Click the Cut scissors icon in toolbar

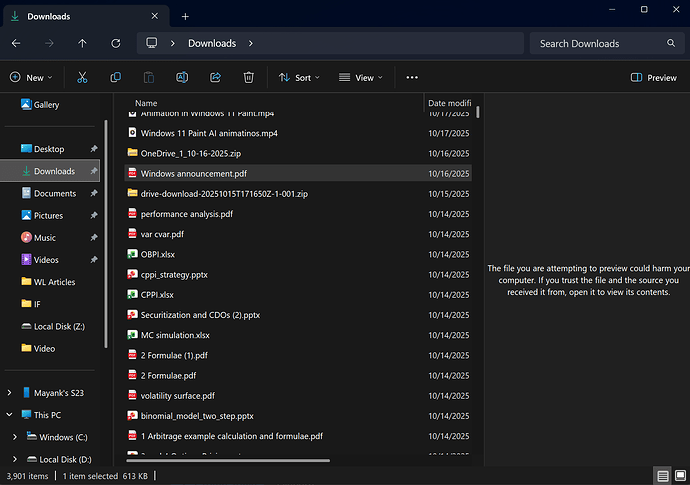[82, 77]
